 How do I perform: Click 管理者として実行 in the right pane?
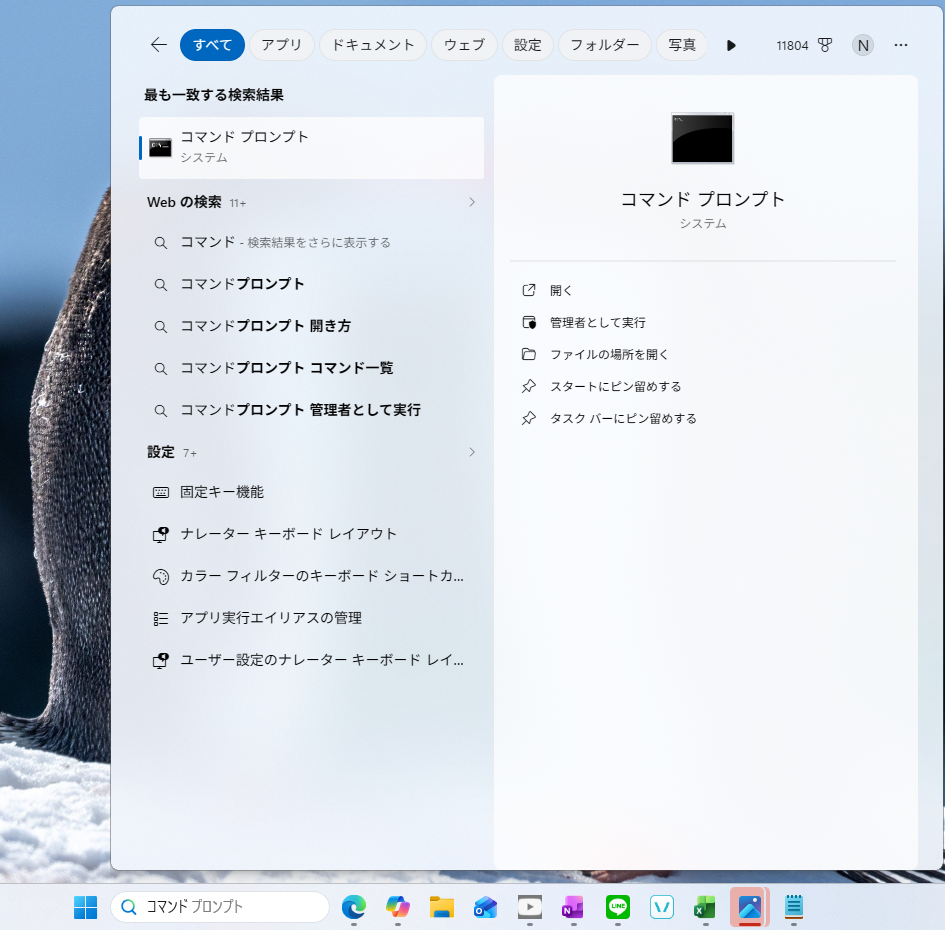click(x=597, y=323)
